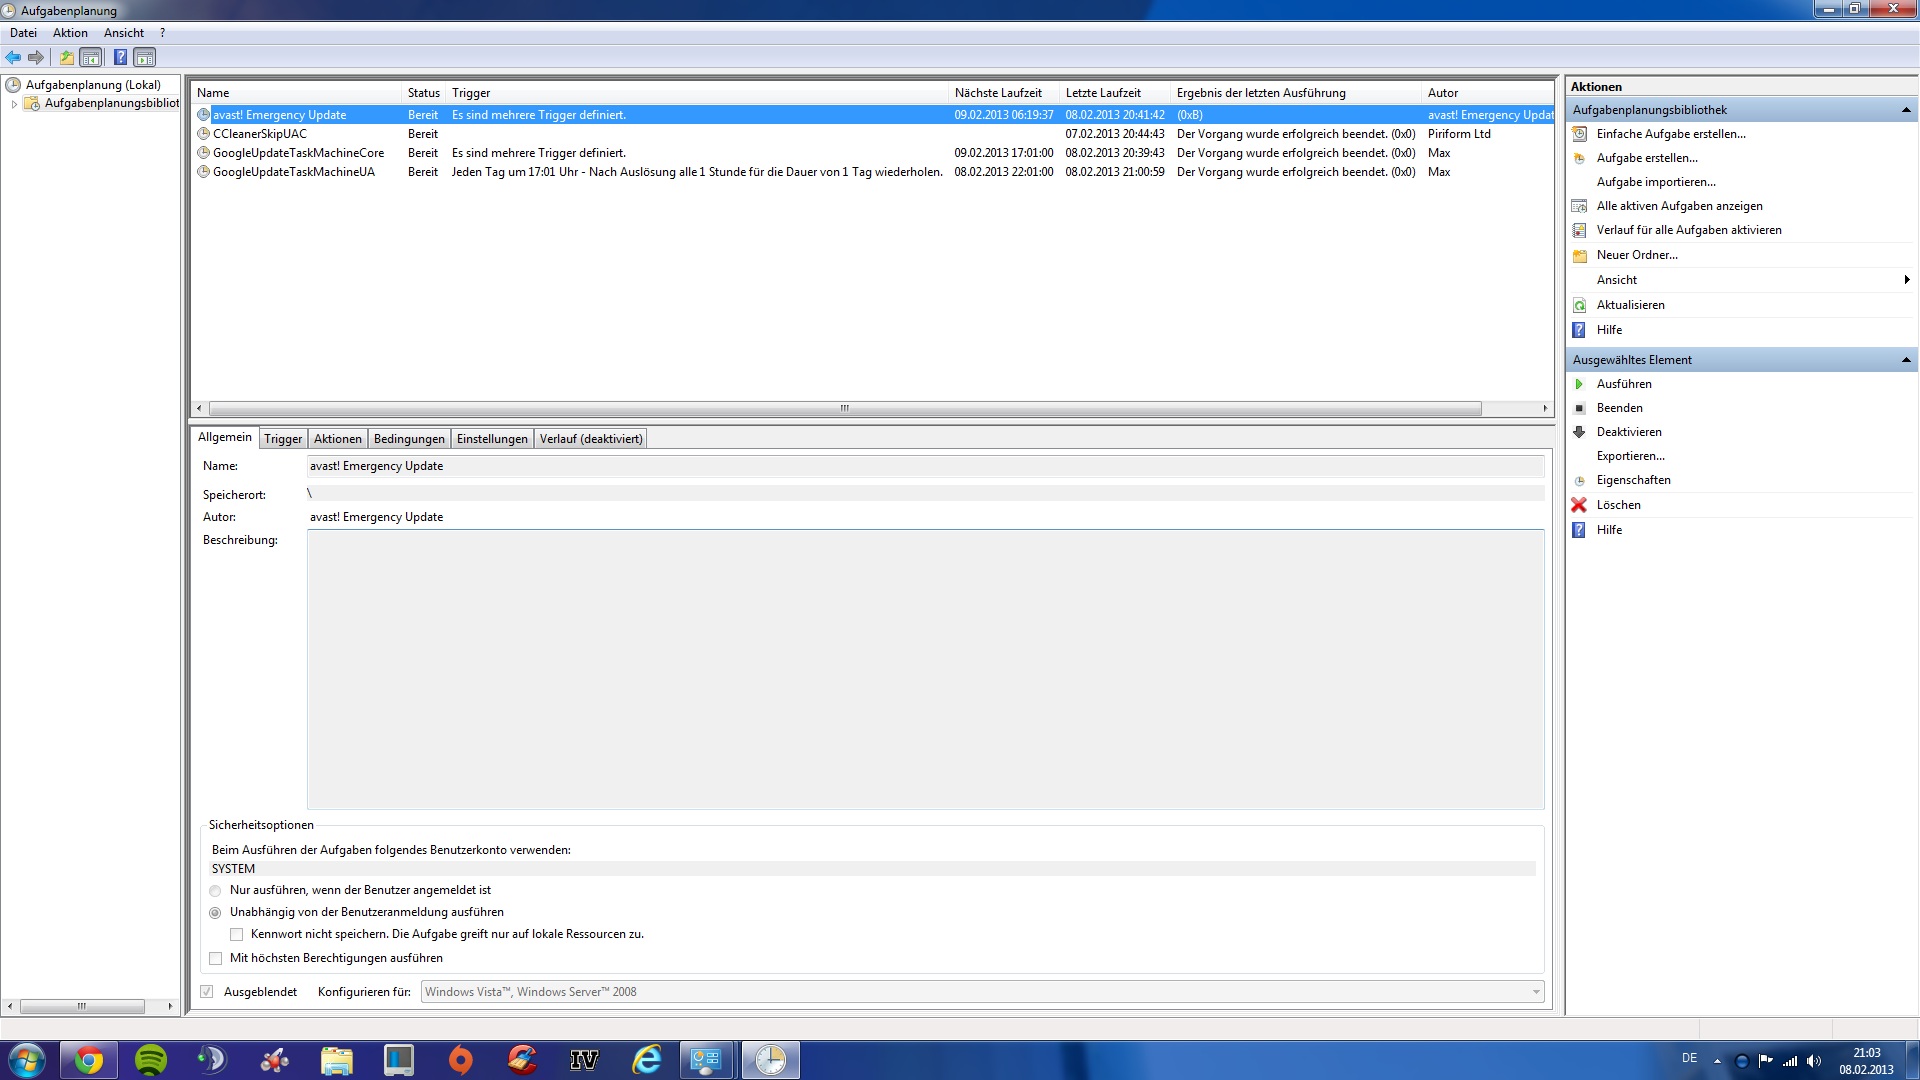Screen dimensions: 1920x1080
Task: Click the Neuer Ordner folder icon
Action: click(1579, 255)
